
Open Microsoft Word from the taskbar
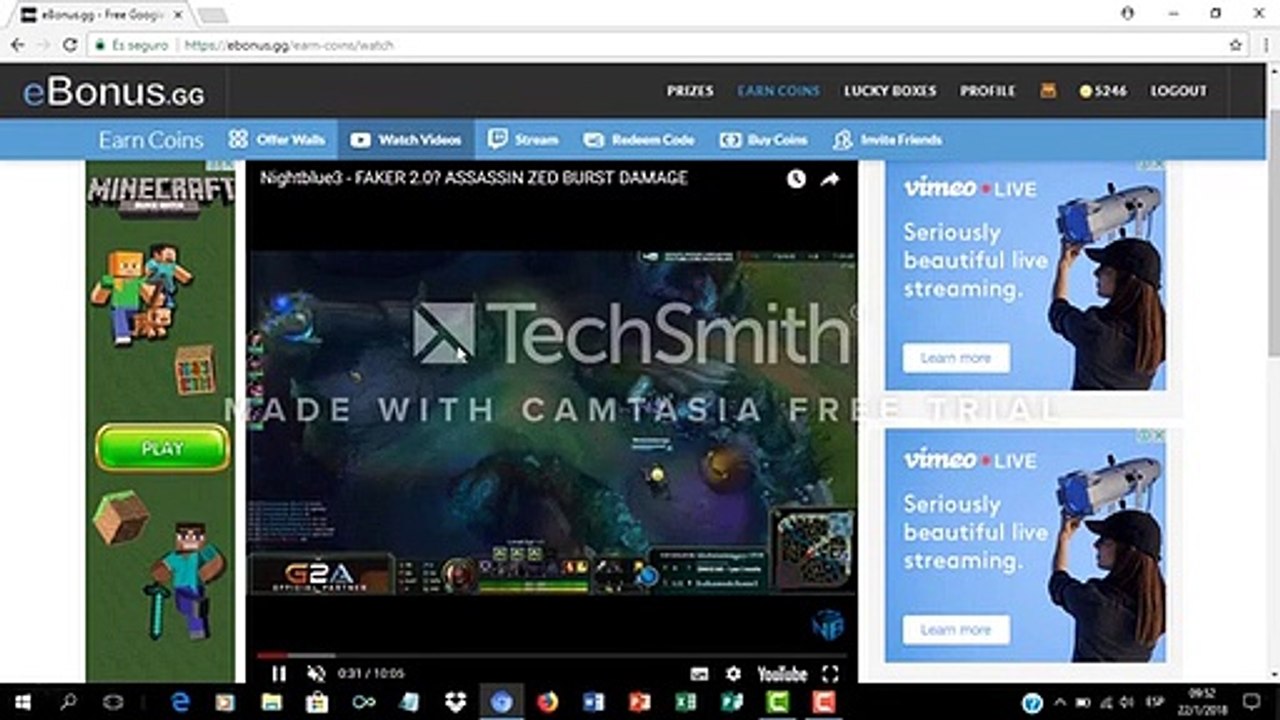pos(594,702)
